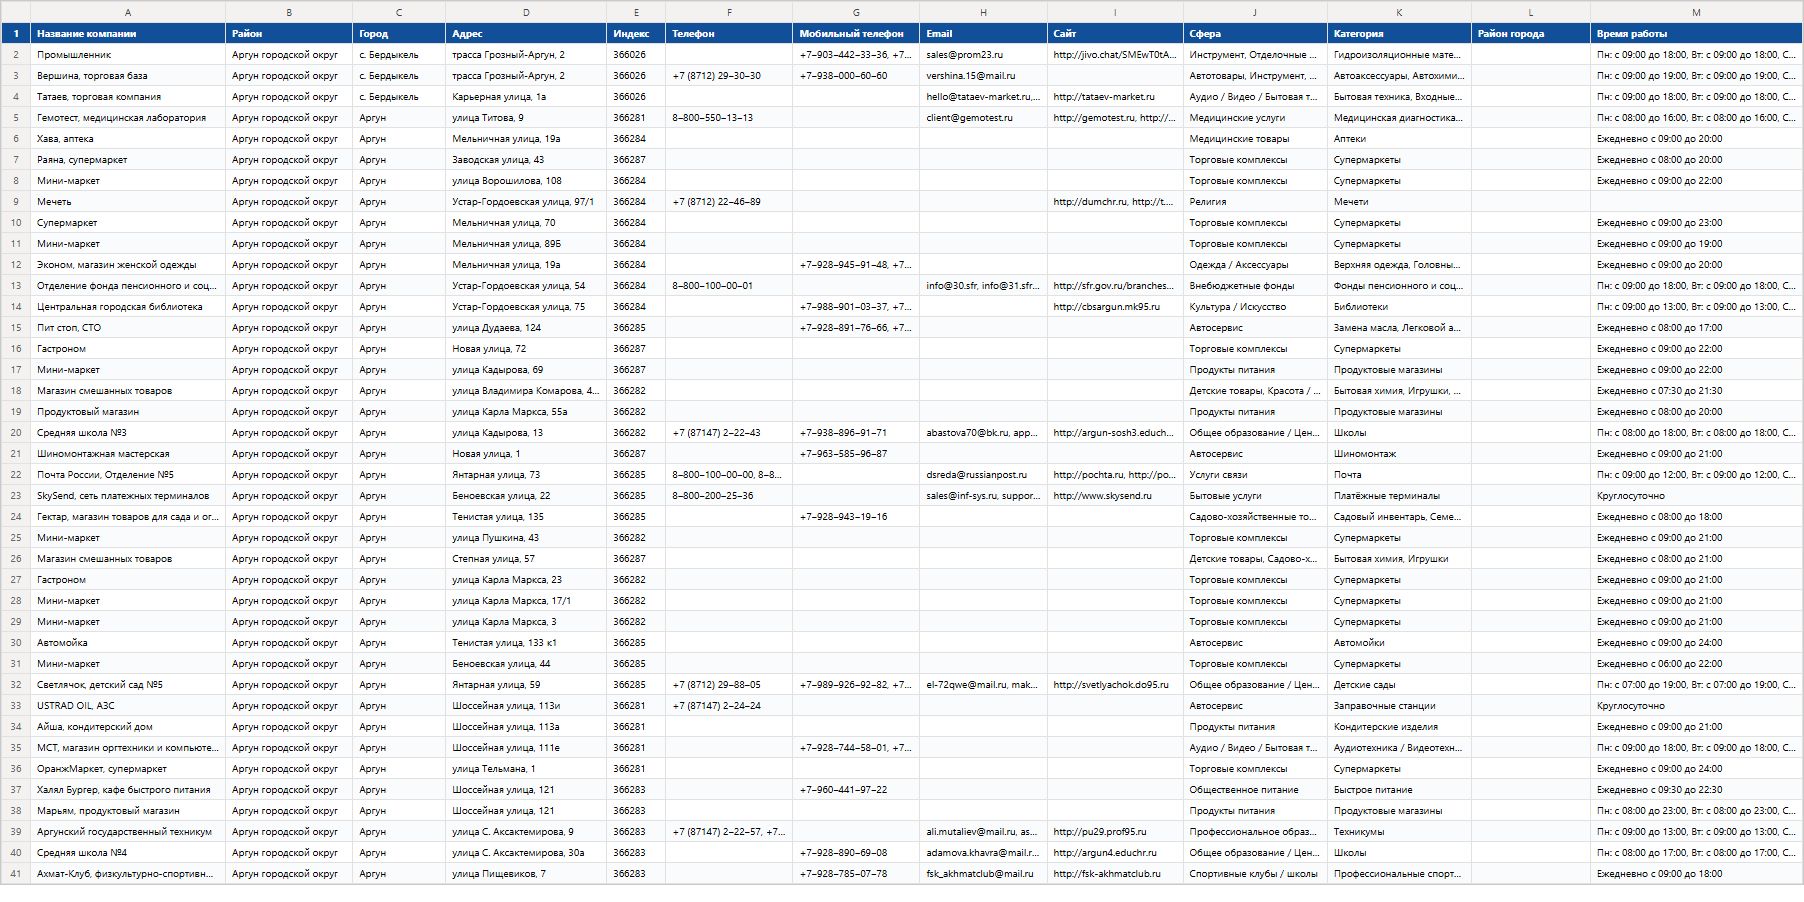
Task: Click the 'Мобильный телефон' header cell
Action: tap(856, 33)
